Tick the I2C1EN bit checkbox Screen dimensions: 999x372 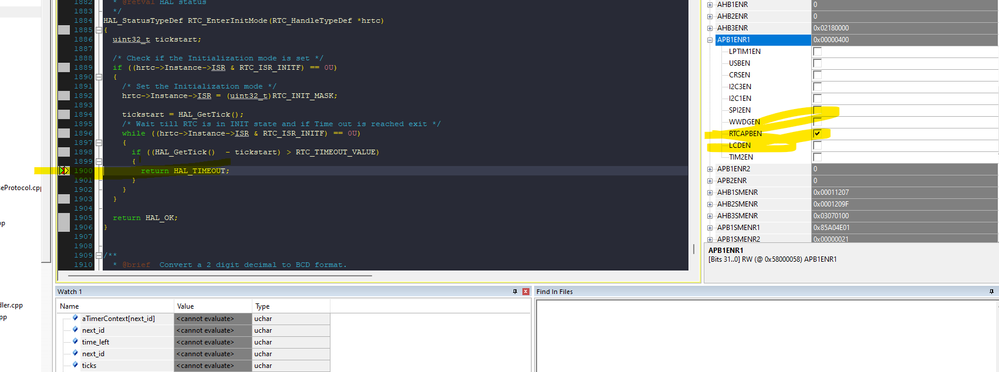tap(817, 98)
